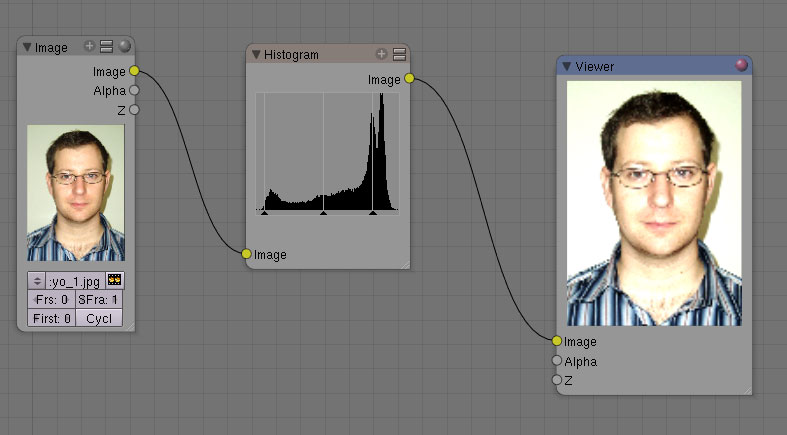Screen dimensions: 787x435
Task: Click the white point marker under histogram
Action: coord(372,213)
